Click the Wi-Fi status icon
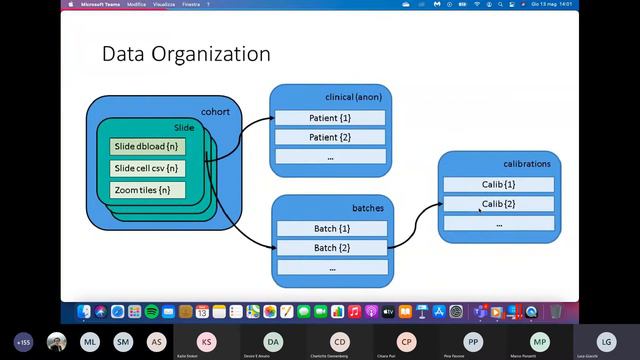Screen dimensions: 640x360 [476, 4]
